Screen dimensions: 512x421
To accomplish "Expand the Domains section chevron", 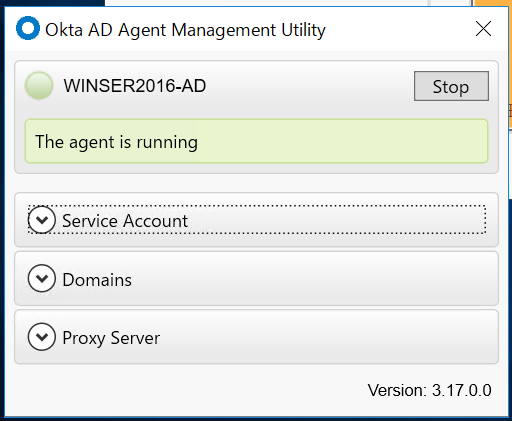I will click(x=42, y=278).
